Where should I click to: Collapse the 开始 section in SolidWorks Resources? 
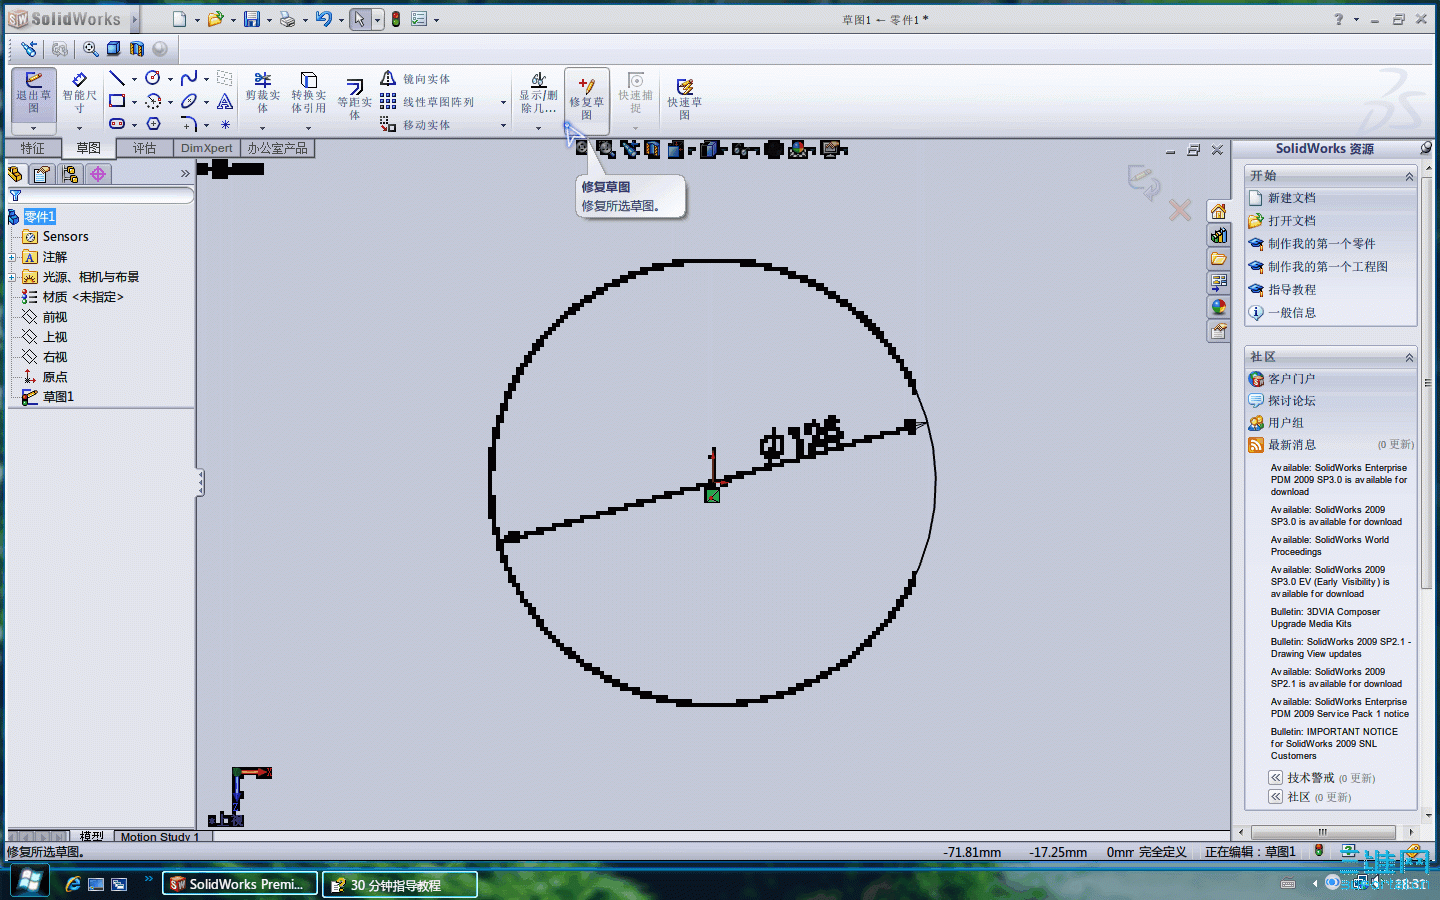point(1409,176)
